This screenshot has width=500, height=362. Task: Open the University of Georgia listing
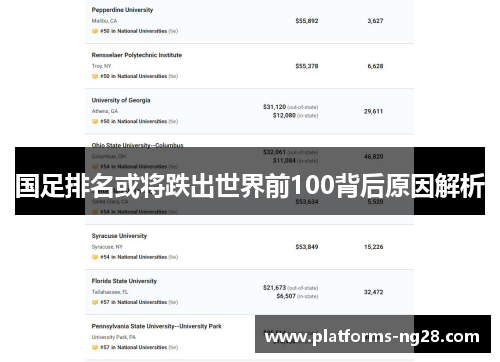[121, 100]
